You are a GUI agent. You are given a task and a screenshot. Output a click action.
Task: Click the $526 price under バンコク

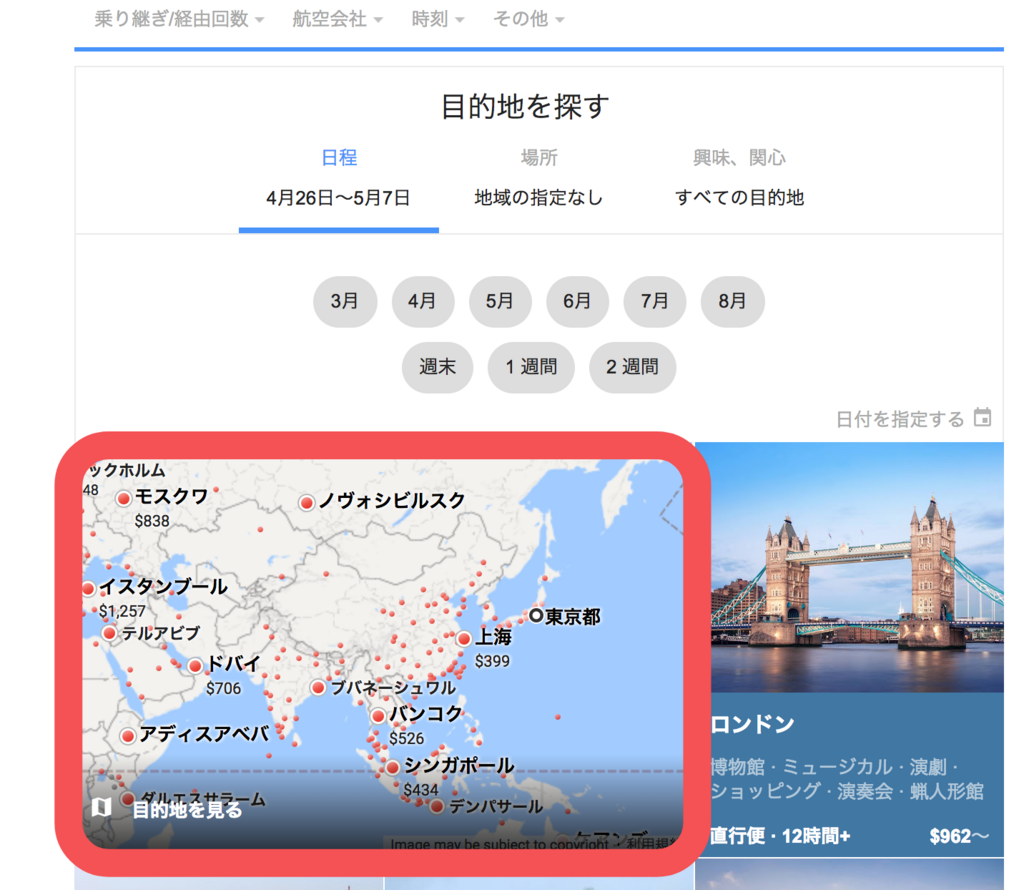tap(406, 738)
